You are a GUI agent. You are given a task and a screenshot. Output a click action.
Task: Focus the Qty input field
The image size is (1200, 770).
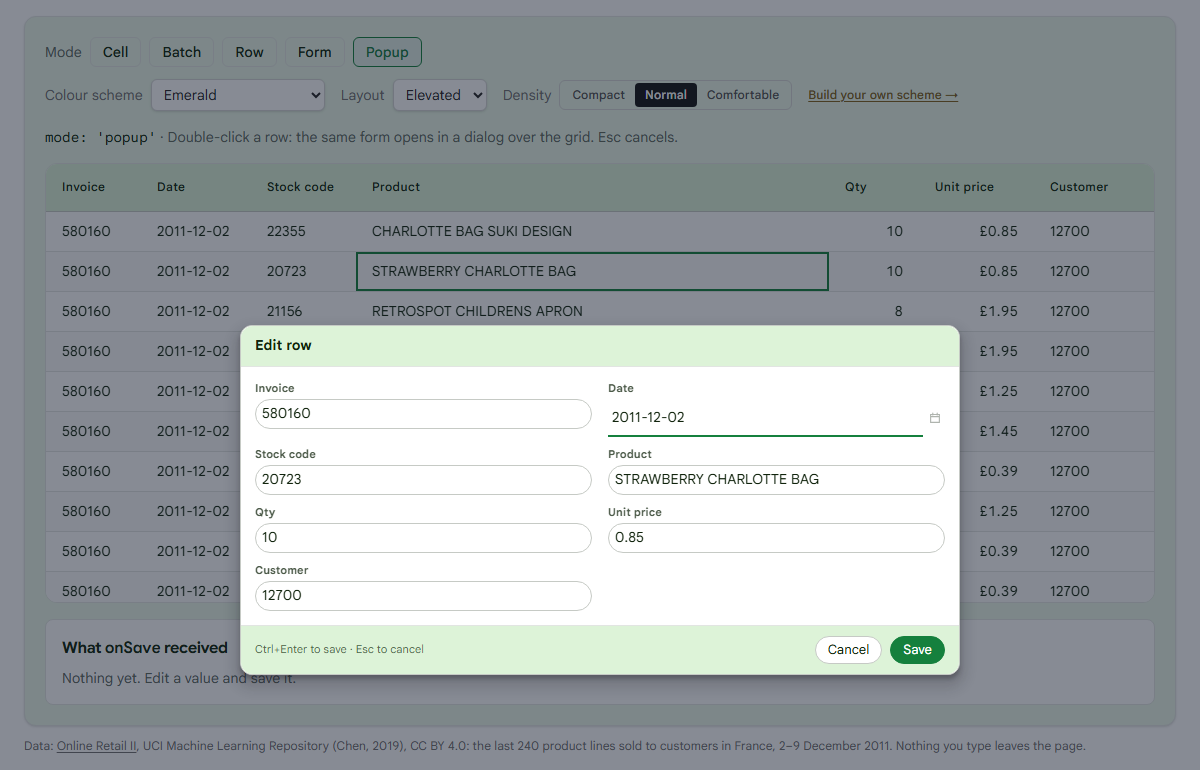pyautogui.click(x=423, y=538)
